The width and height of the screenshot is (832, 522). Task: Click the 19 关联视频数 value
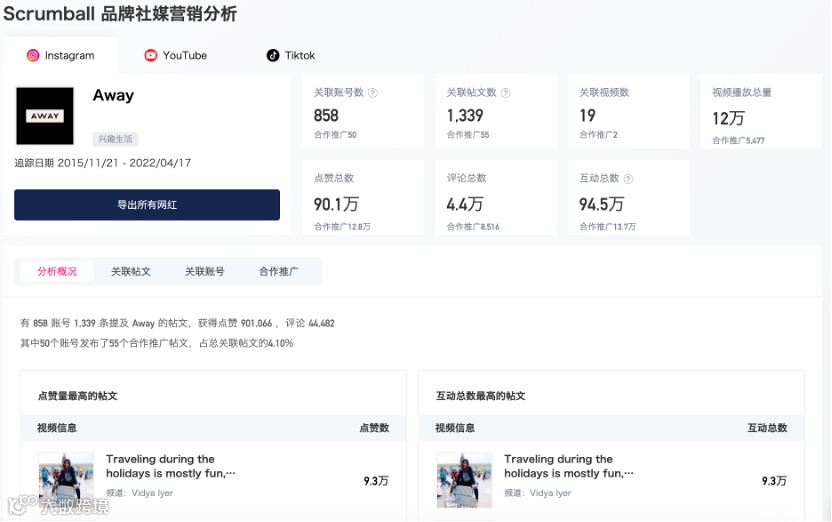(587, 115)
